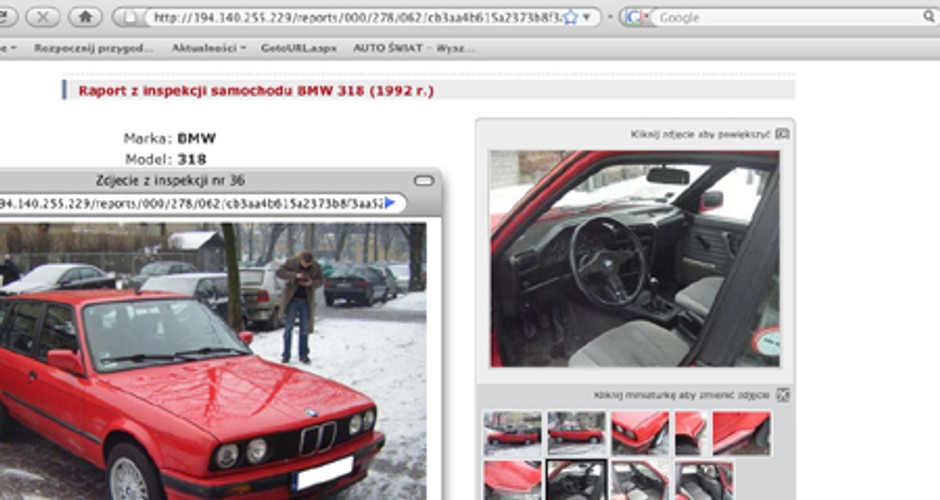Open the 'Rozpocznij przygod...' bookmark
This screenshot has height=500, width=940.
click(x=94, y=48)
